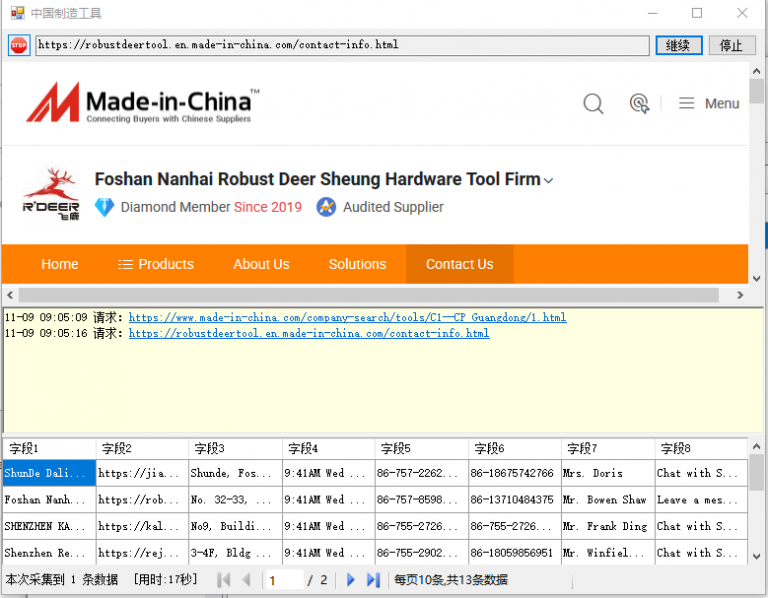Click the app icon in title bar
Screen dimensions: 768x598
tap(18, 13)
